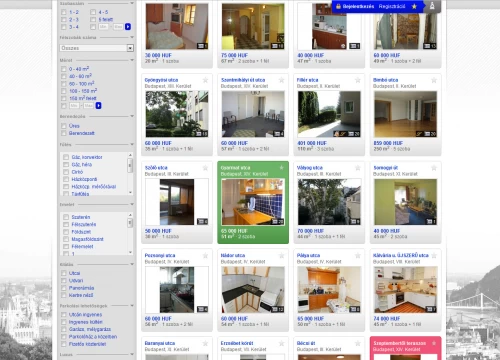Tick the Panorámás view checkbox
This screenshot has width=500, height=360.
click(64, 288)
